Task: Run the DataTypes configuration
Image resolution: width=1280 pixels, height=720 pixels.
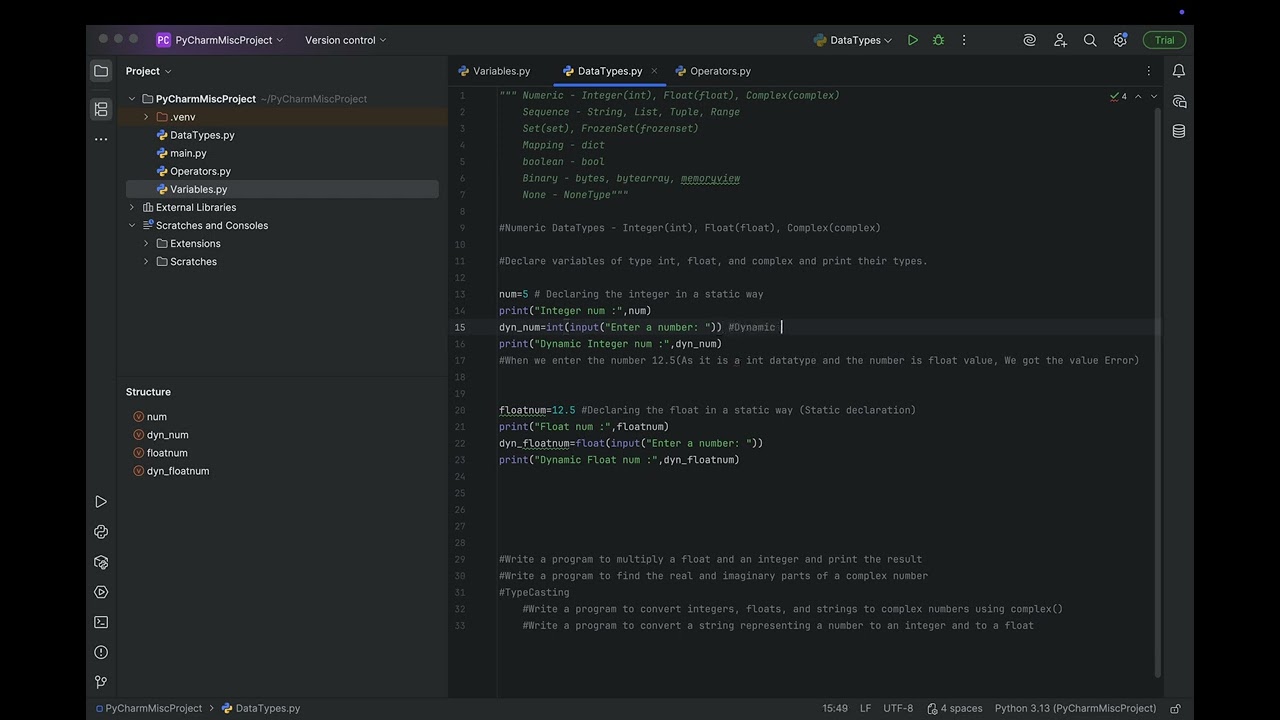Action: [913, 40]
